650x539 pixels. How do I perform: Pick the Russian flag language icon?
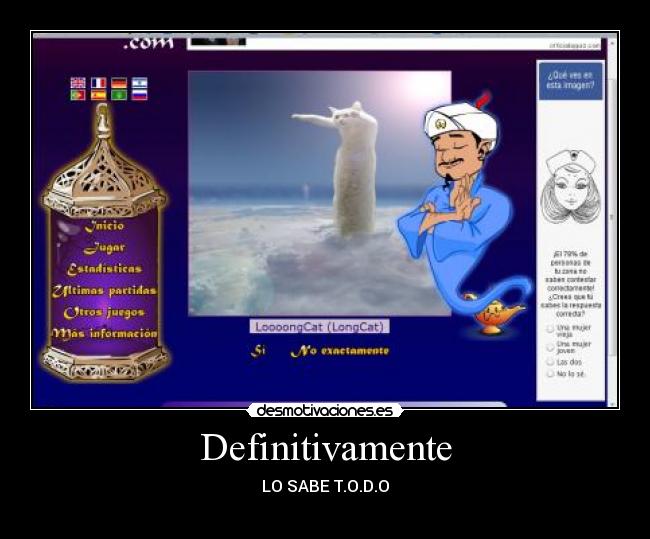140,95
